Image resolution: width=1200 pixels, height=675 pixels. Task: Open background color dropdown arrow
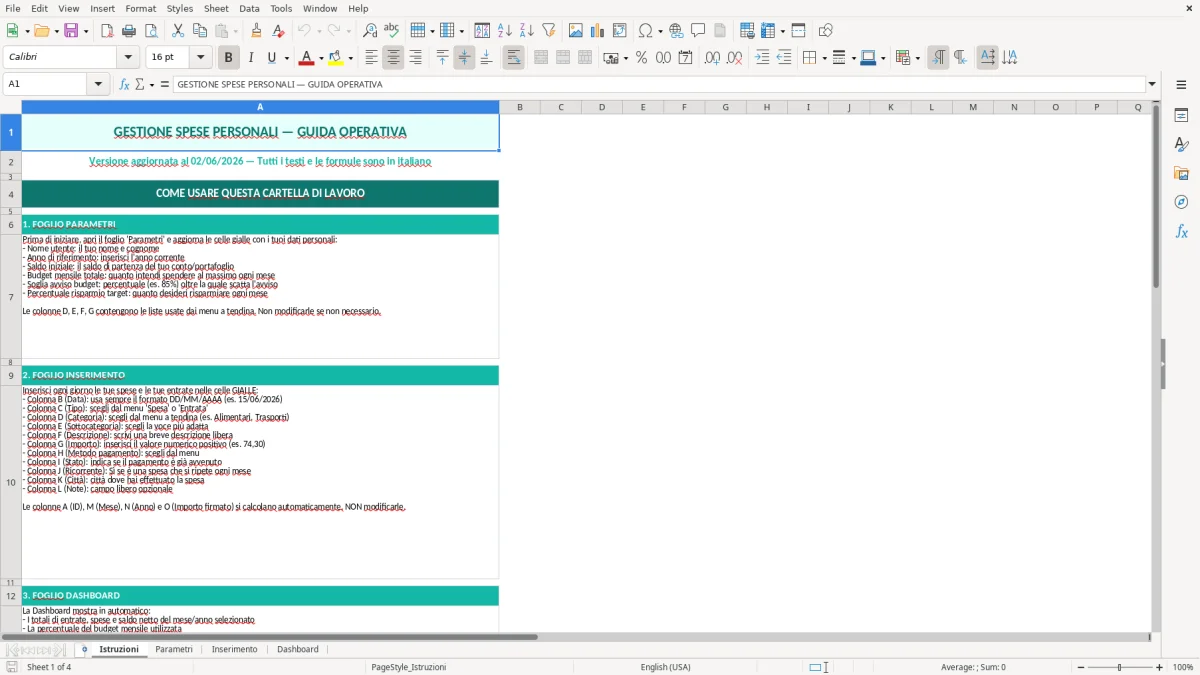point(350,58)
